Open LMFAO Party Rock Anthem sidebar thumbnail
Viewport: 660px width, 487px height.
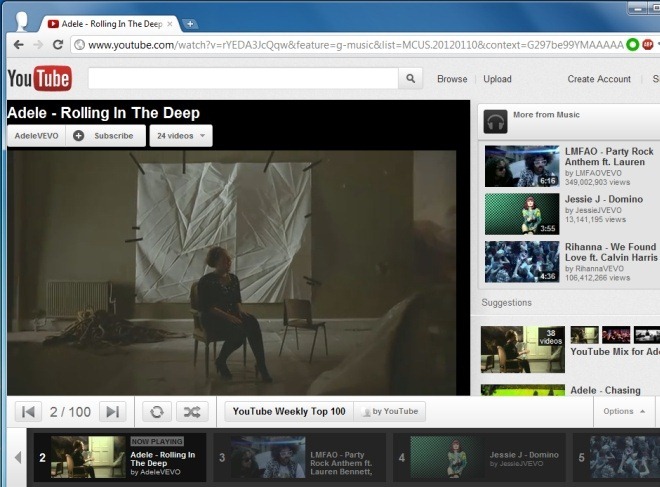(522, 166)
